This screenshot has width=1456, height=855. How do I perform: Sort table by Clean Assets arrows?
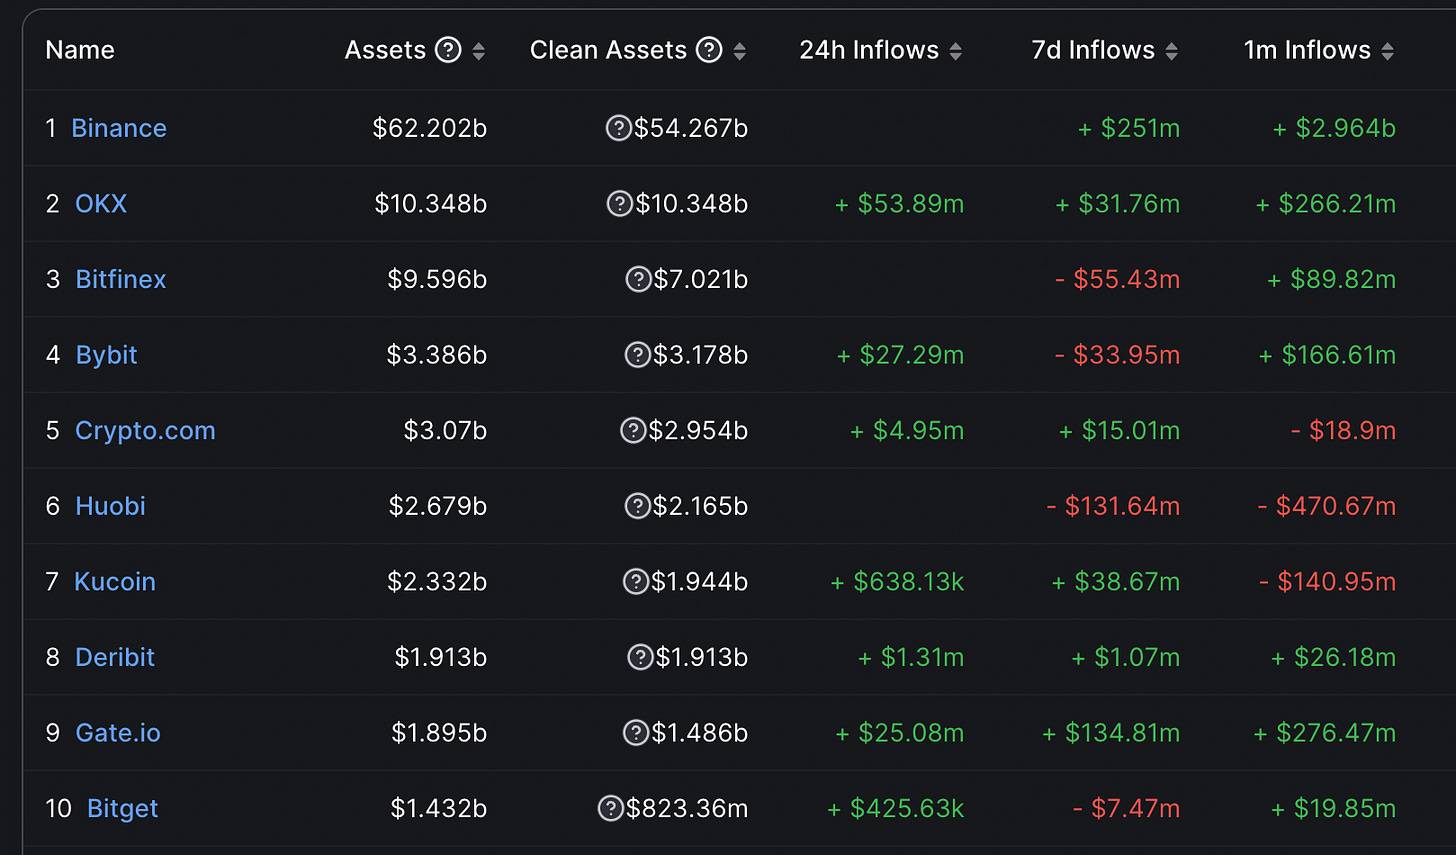coord(740,51)
